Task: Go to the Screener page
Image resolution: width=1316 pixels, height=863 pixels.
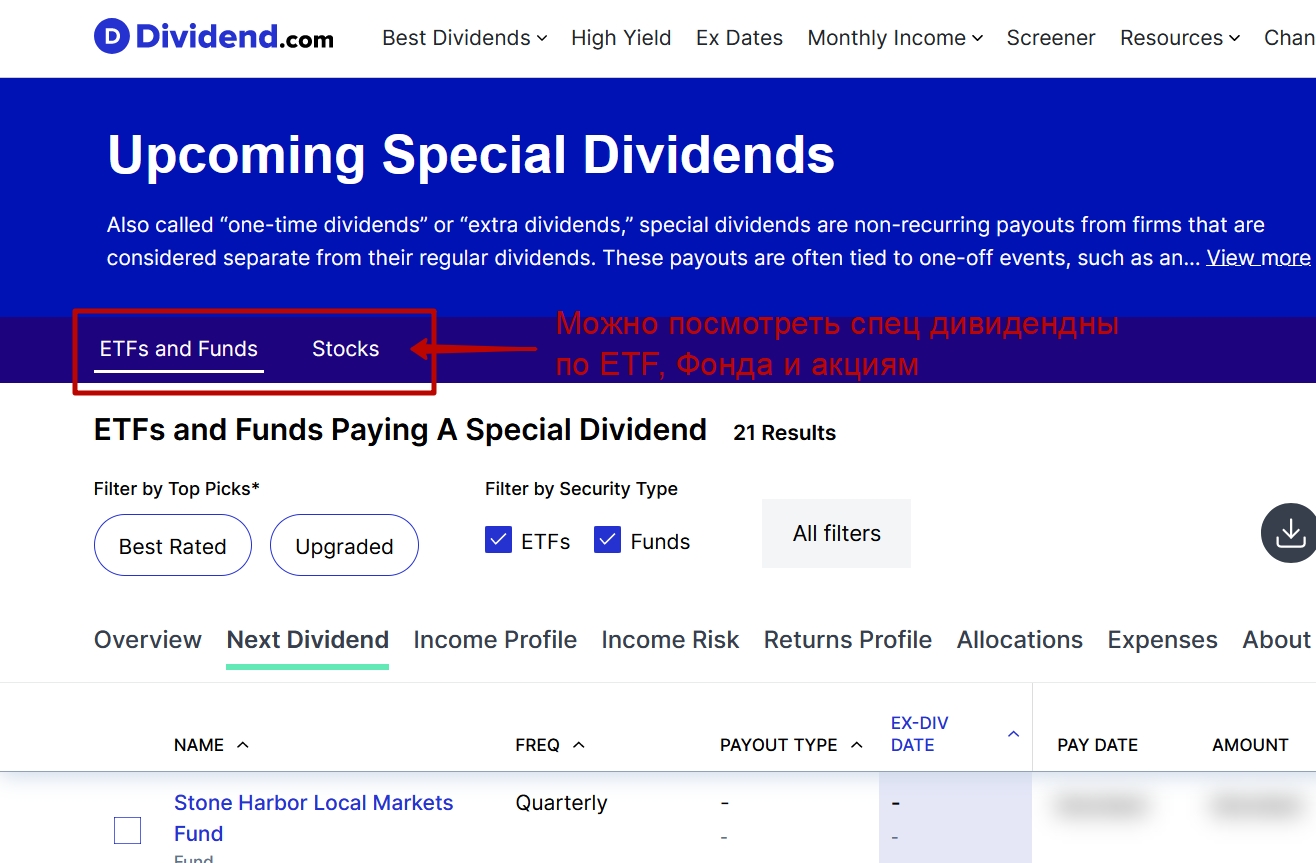Action: (x=1050, y=38)
